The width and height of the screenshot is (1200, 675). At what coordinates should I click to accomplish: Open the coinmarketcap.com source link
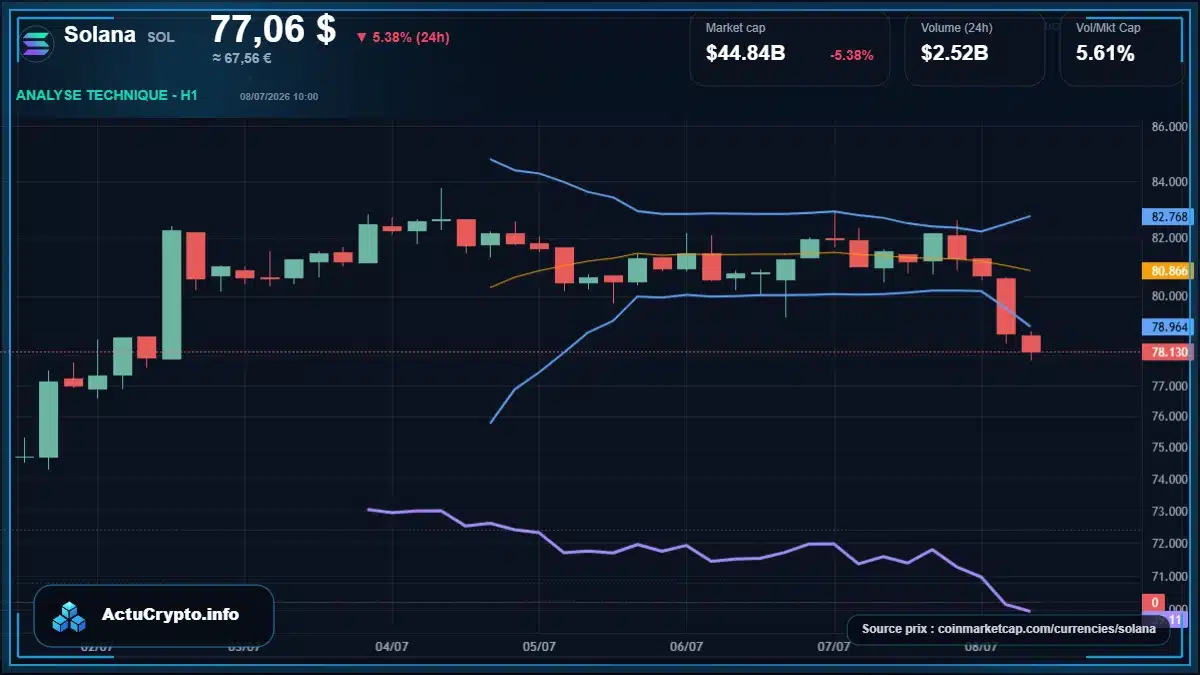[x=1009, y=629]
